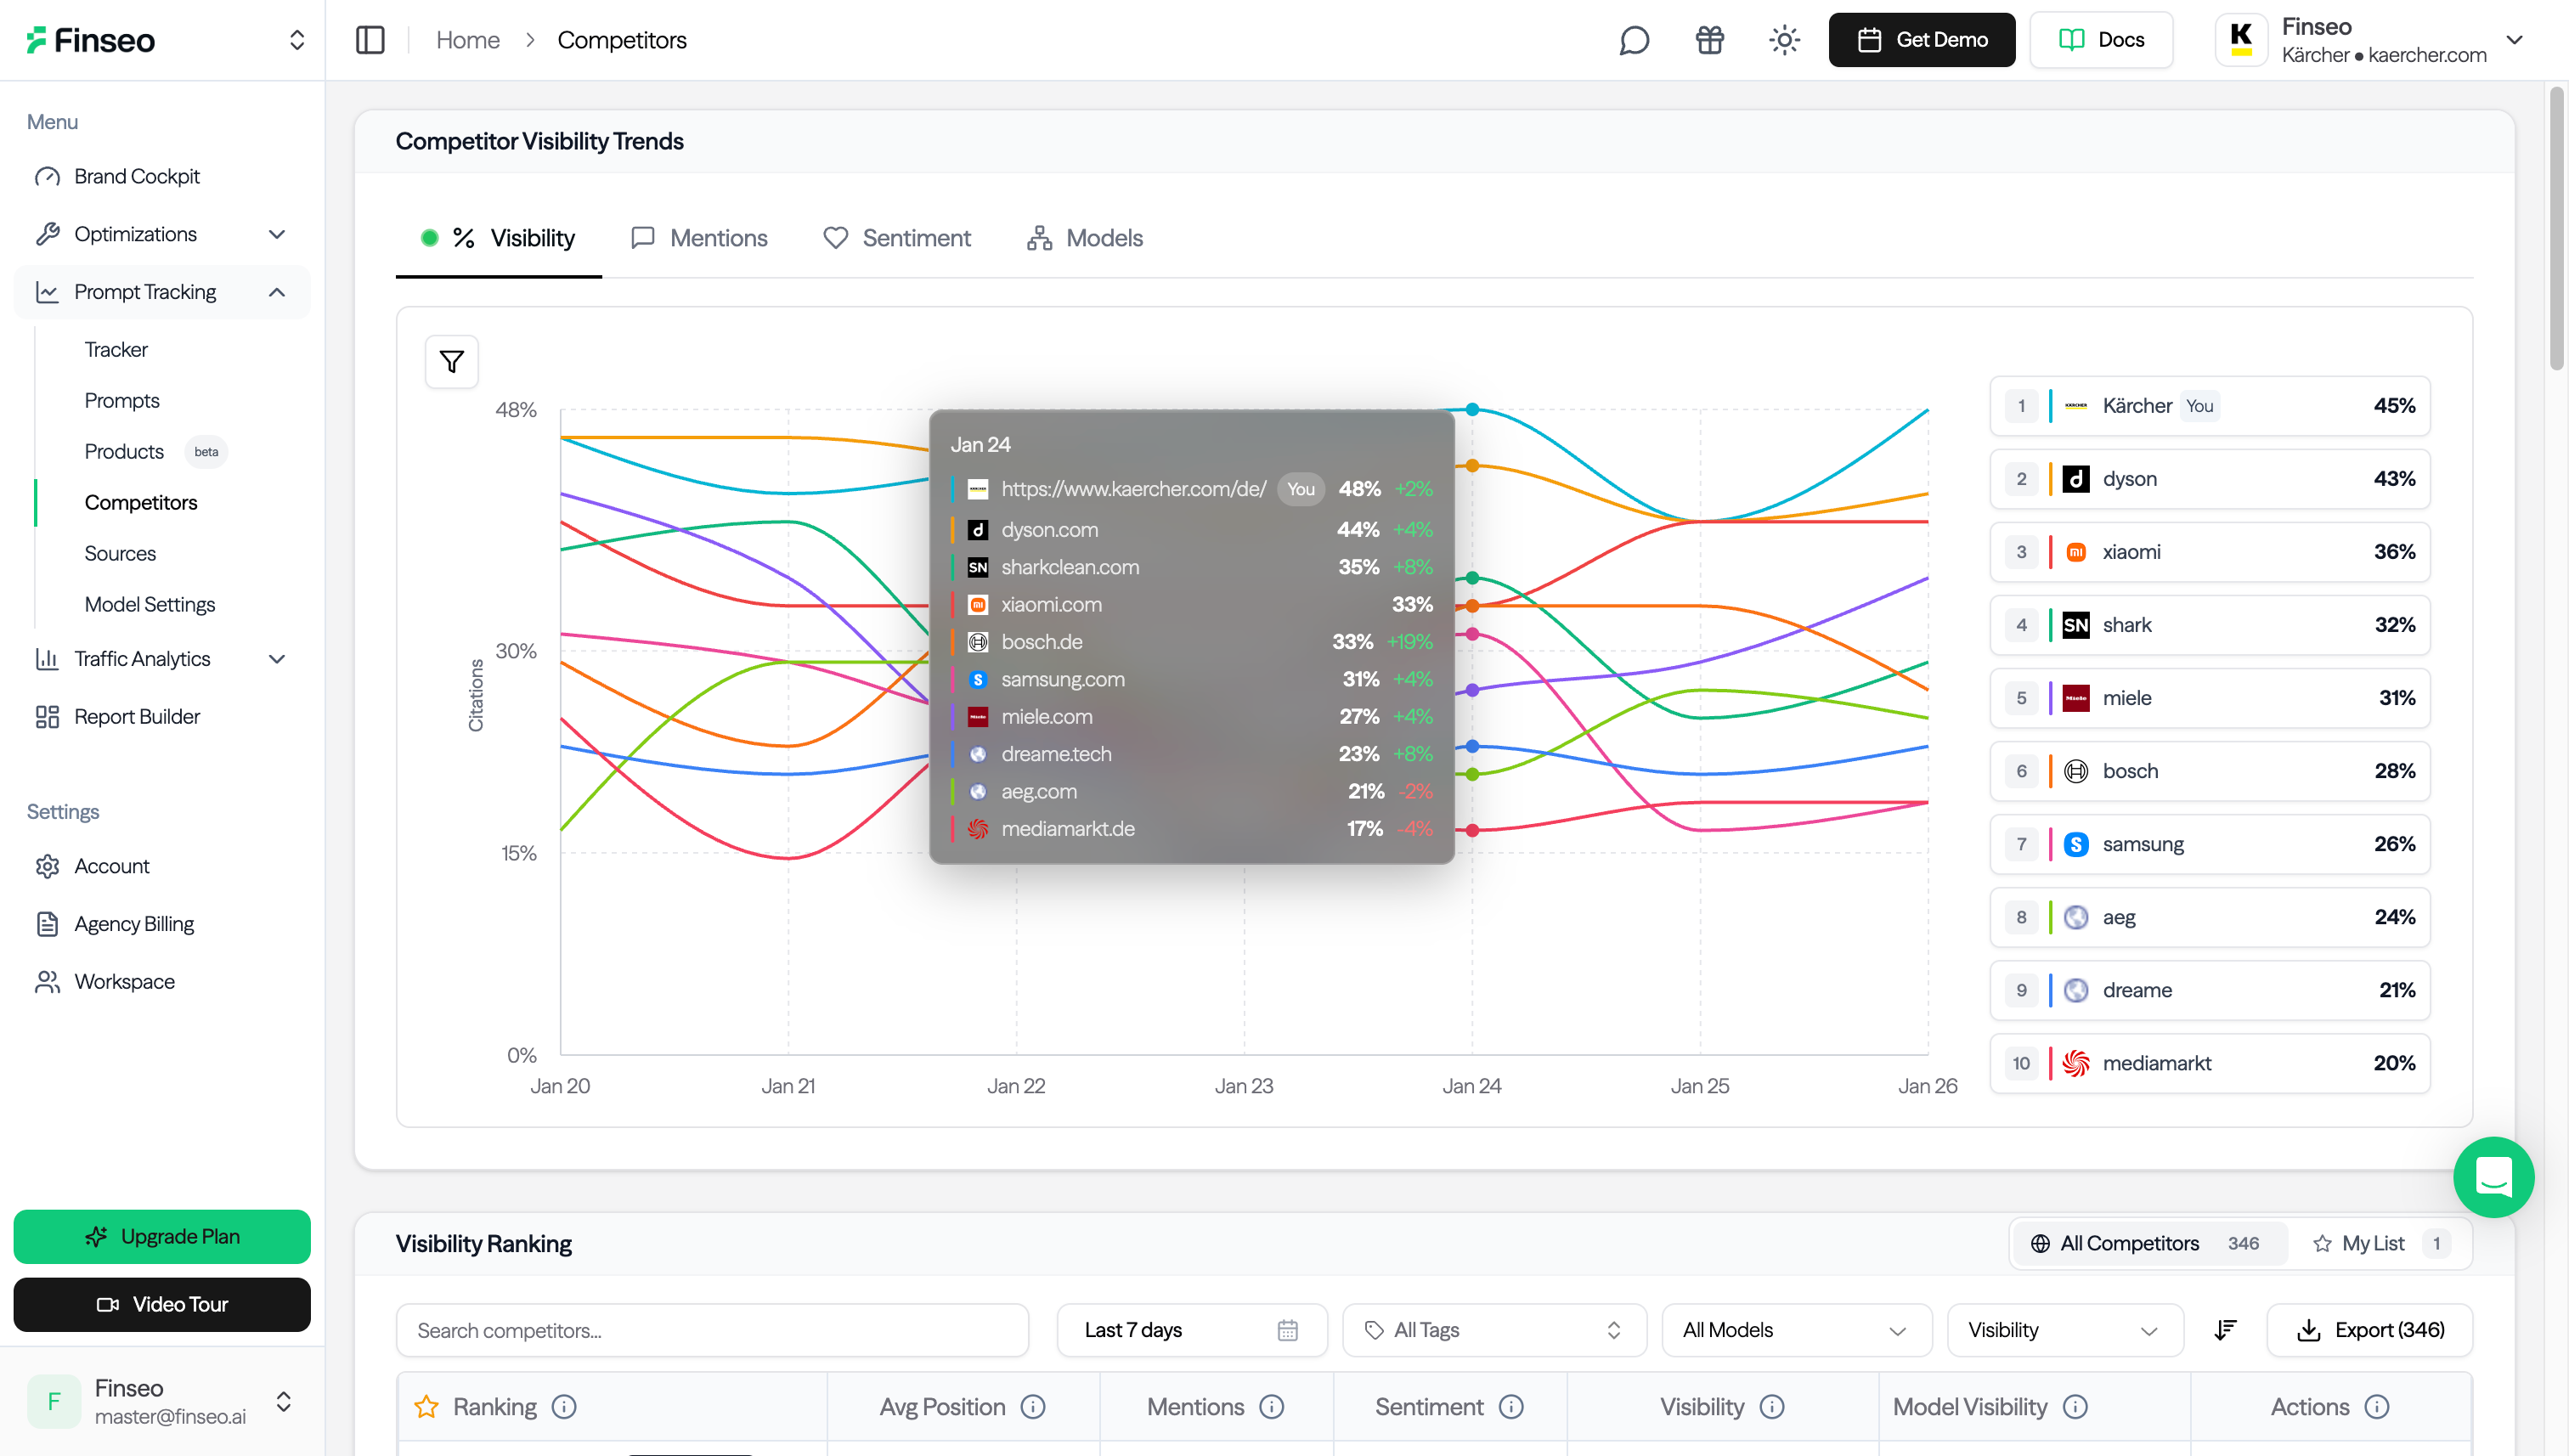Open the All Tags dropdown
This screenshot has width=2569, height=1456.
[x=1493, y=1330]
